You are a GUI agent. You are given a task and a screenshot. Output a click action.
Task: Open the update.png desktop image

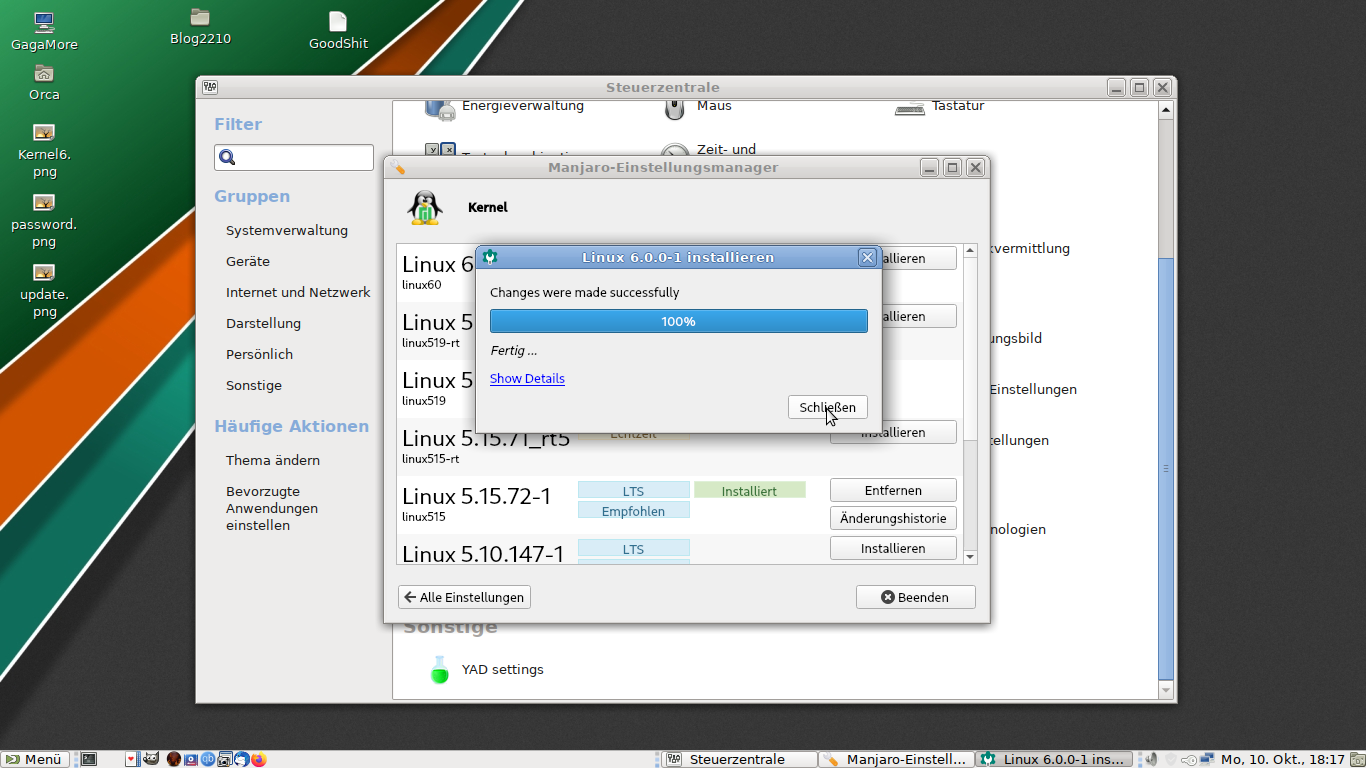(x=43, y=272)
